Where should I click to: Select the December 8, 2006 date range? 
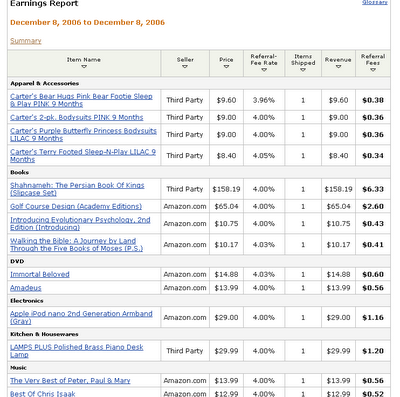pyautogui.click(x=87, y=22)
